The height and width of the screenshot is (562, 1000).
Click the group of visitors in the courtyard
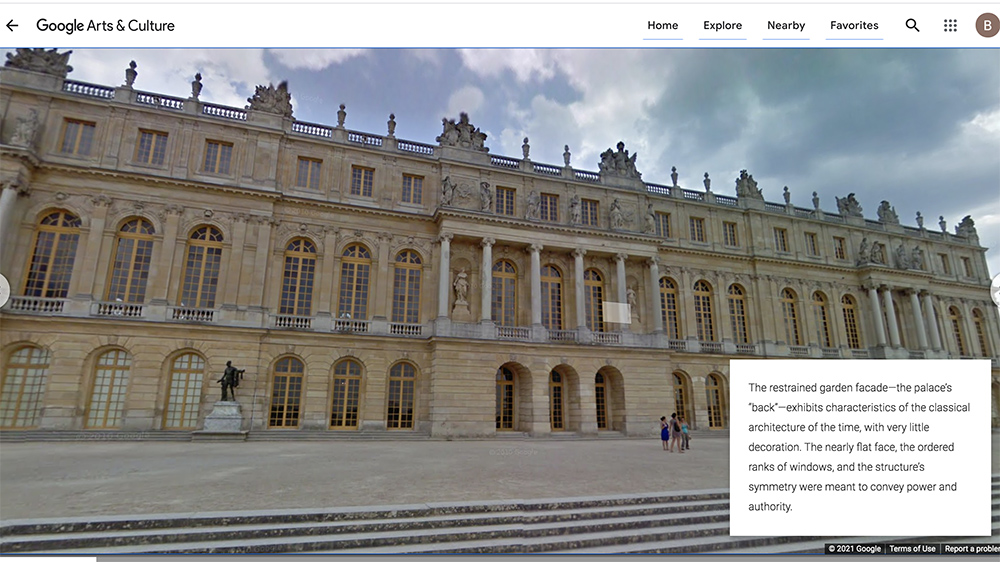(x=674, y=432)
